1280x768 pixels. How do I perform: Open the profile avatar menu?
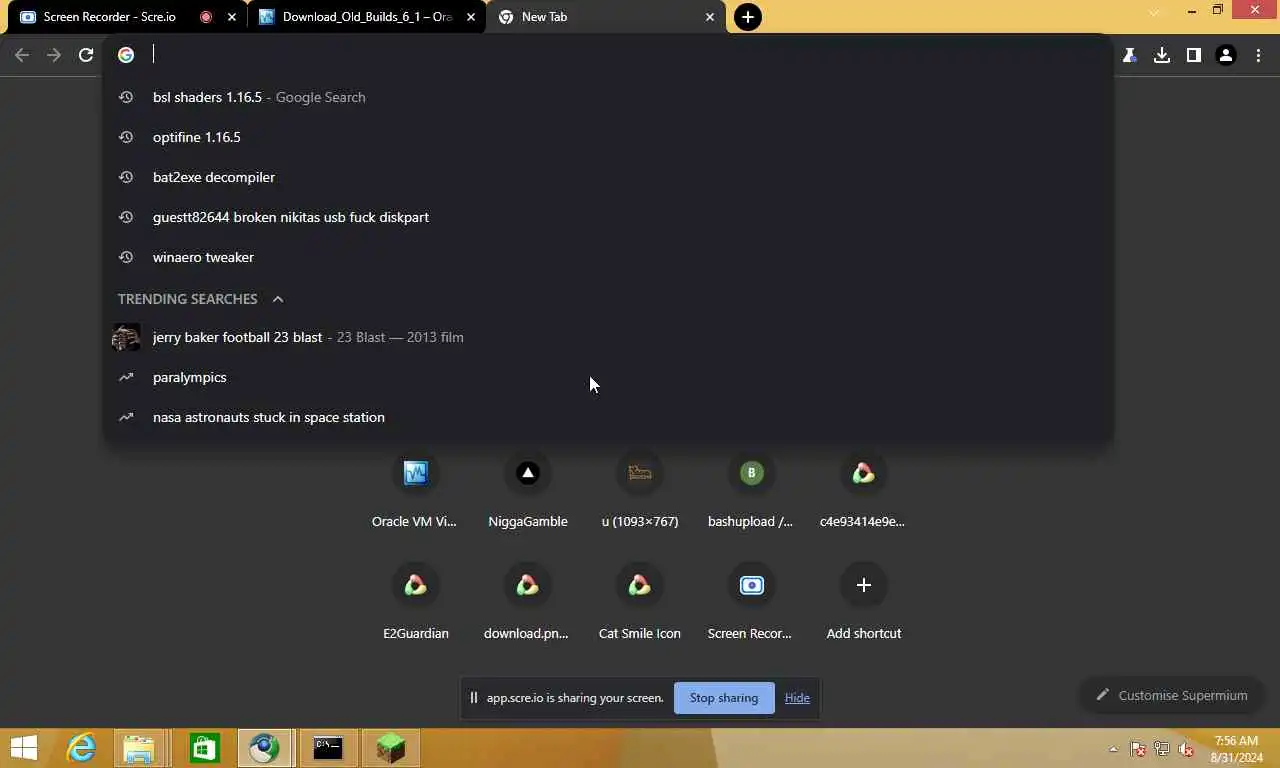coord(1225,56)
